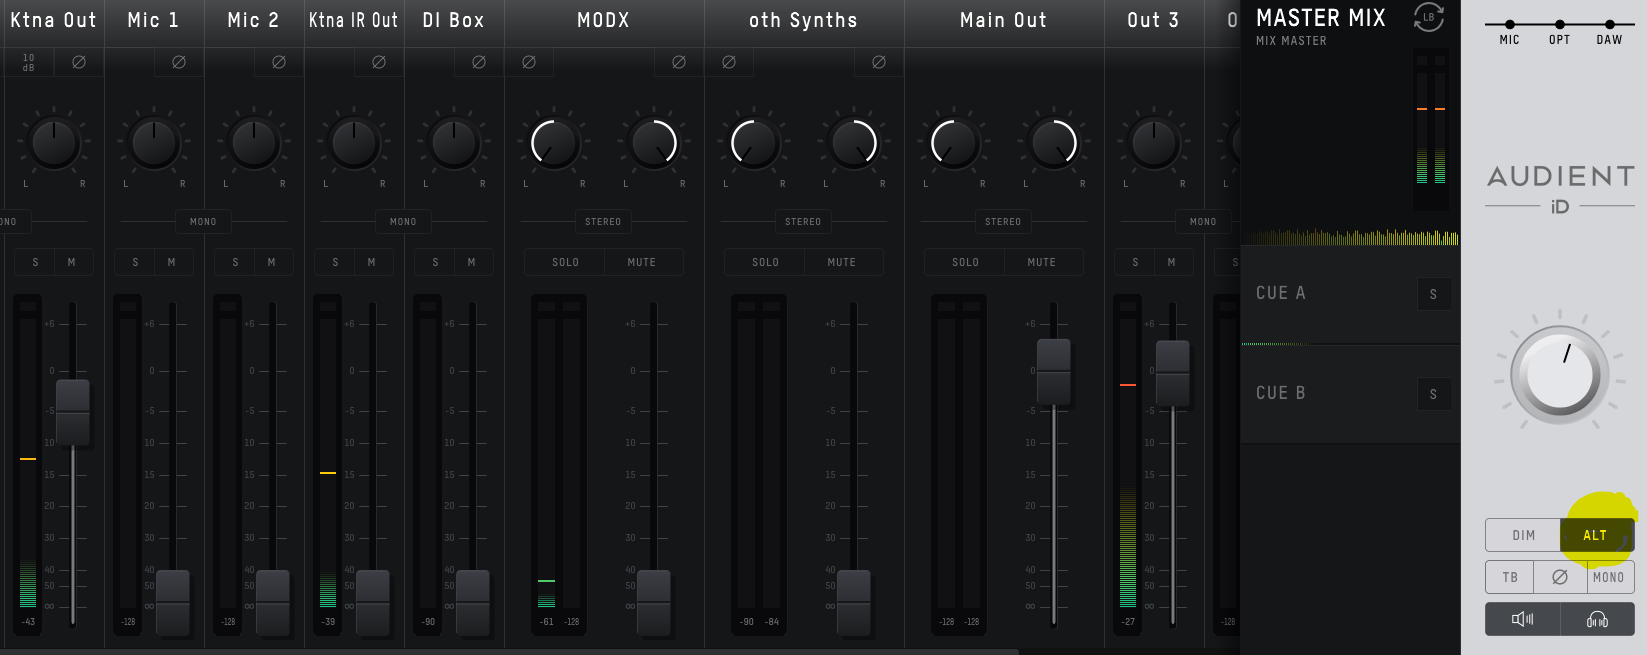Toggle the DAW channel view
Image resolution: width=1647 pixels, height=655 pixels.
1609,25
